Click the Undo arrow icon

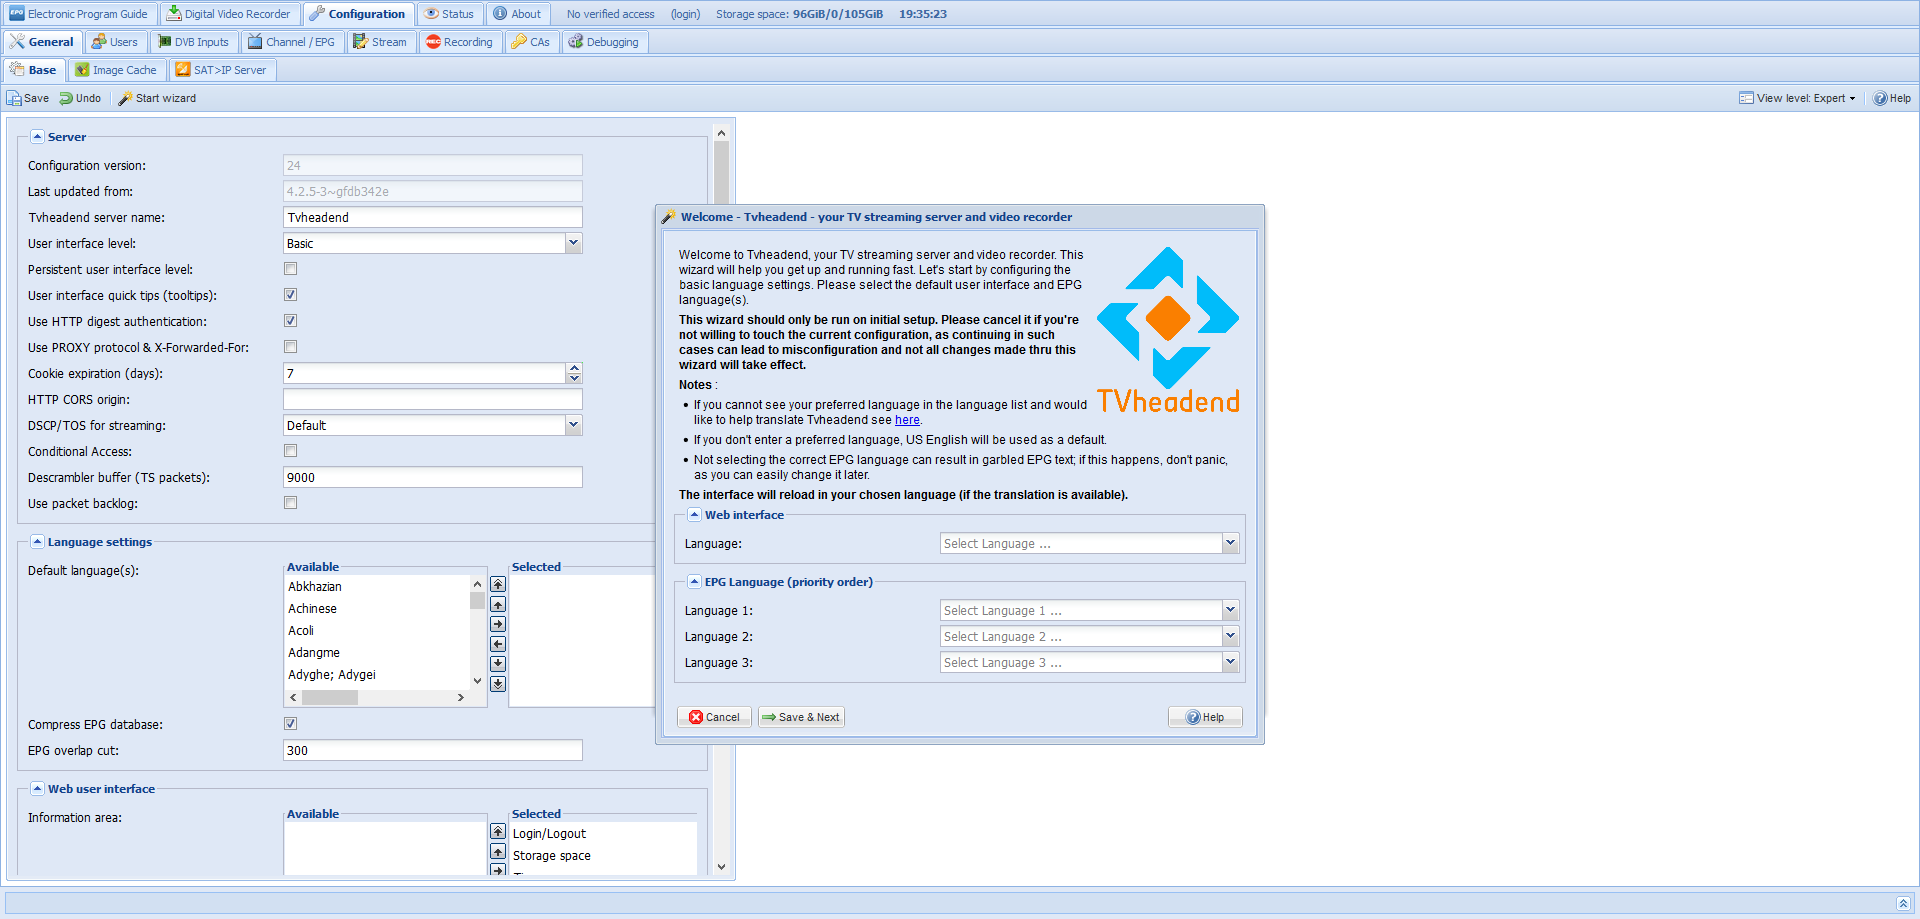(66, 98)
